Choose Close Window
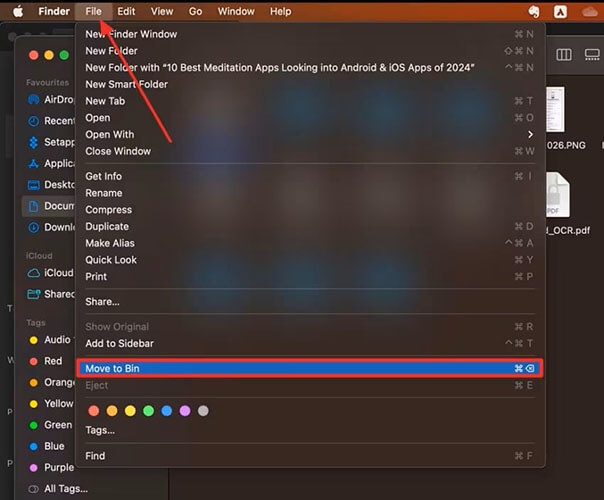Viewport: 604px width, 500px height. pyautogui.click(x=310, y=151)
